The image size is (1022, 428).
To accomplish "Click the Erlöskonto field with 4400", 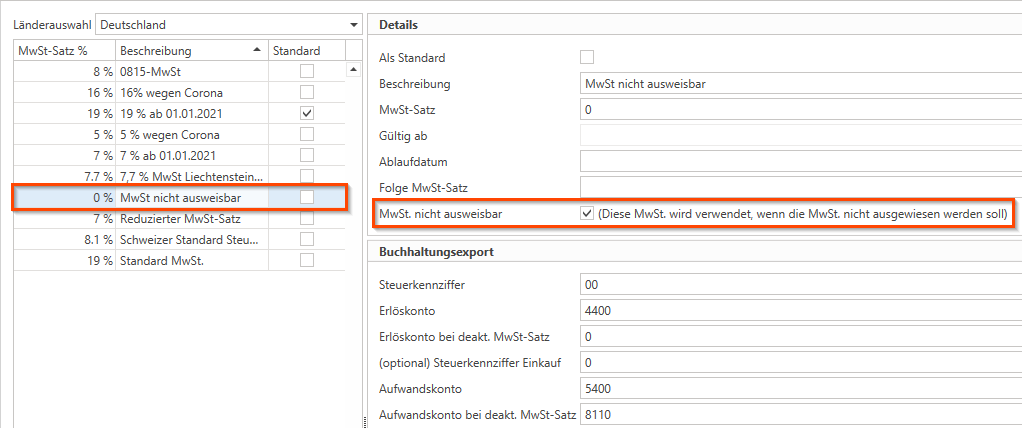I will pos(800,310).
